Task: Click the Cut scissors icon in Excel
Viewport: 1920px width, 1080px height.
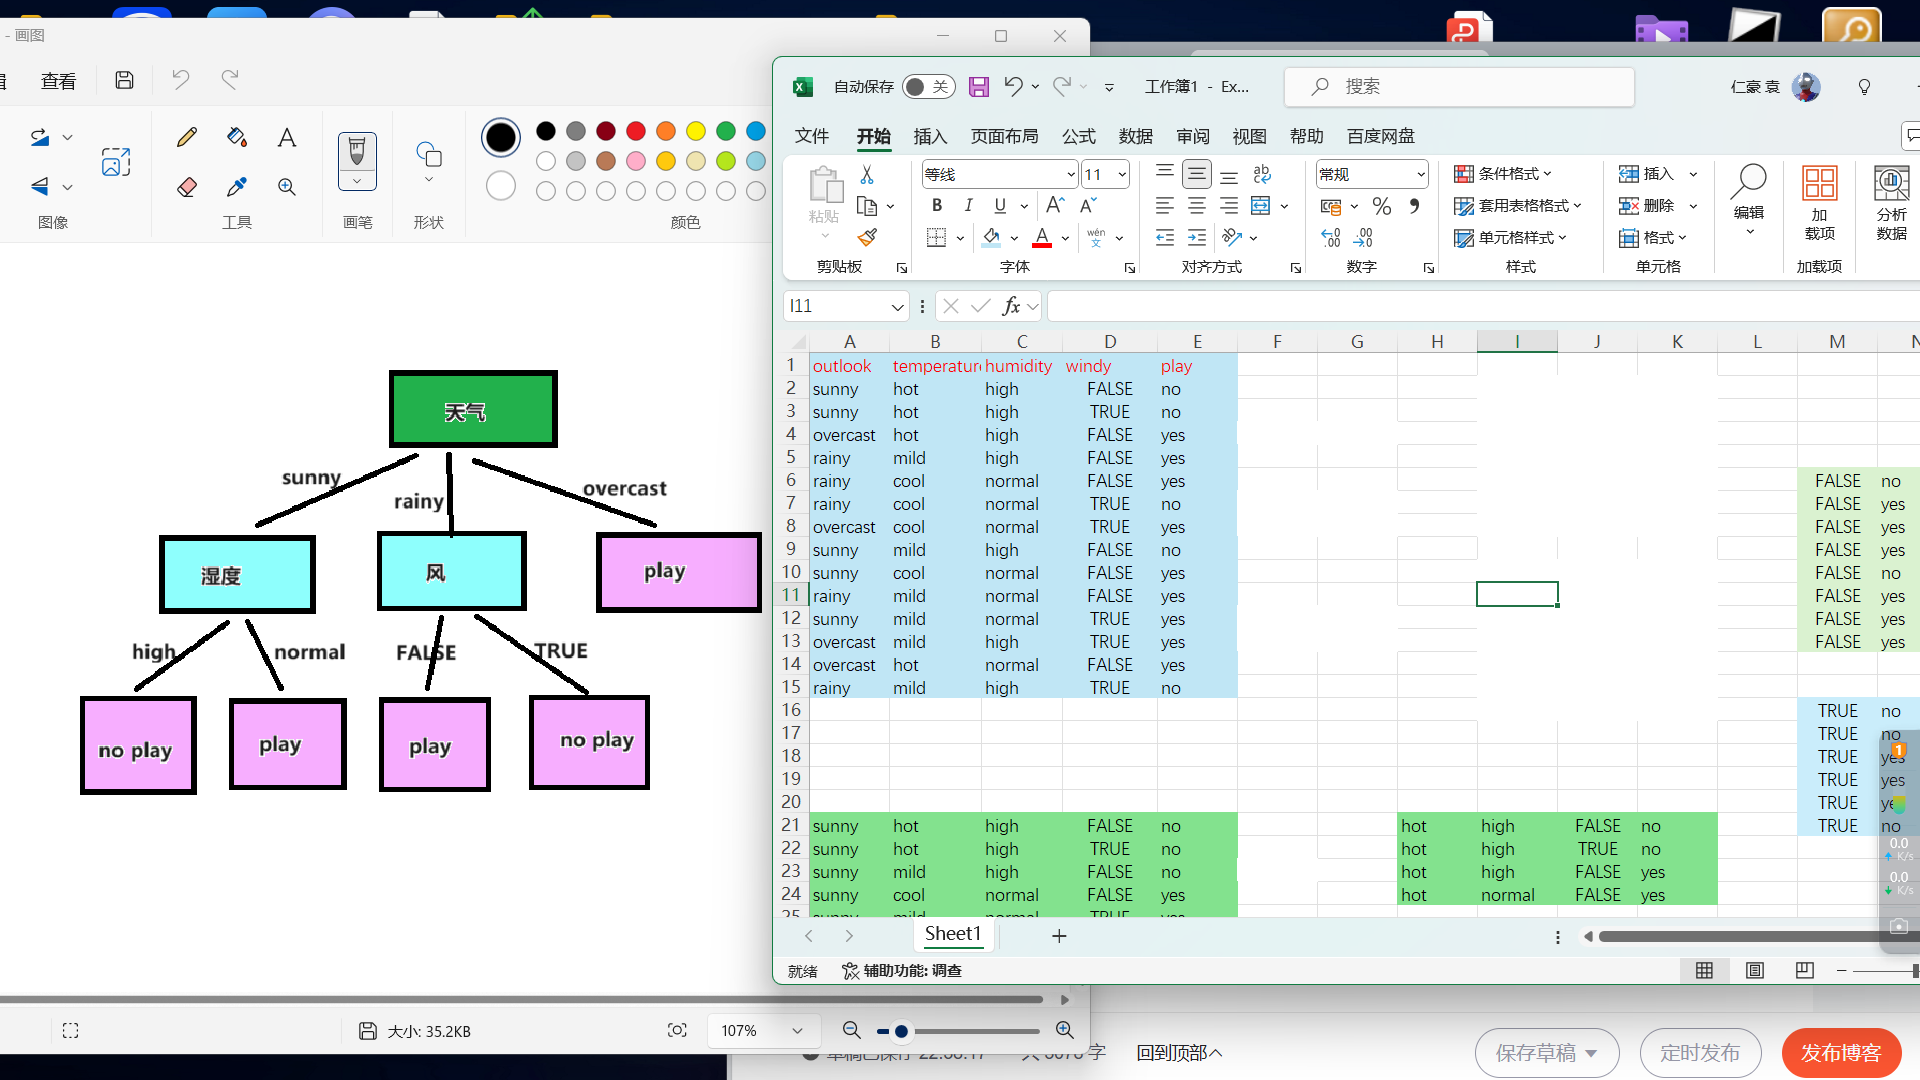Action: tap(867, 174)
